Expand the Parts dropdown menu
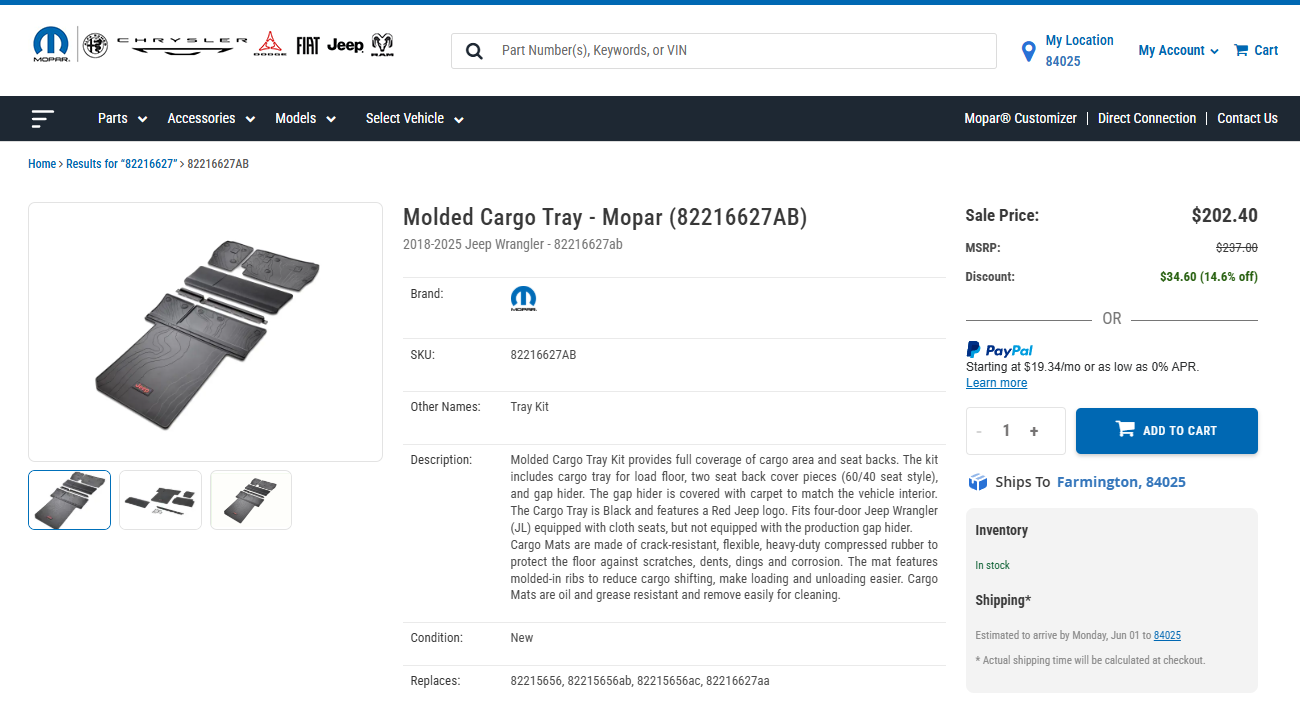The width and height of the screenshot is (1300, 701). (x=122, y=118)
